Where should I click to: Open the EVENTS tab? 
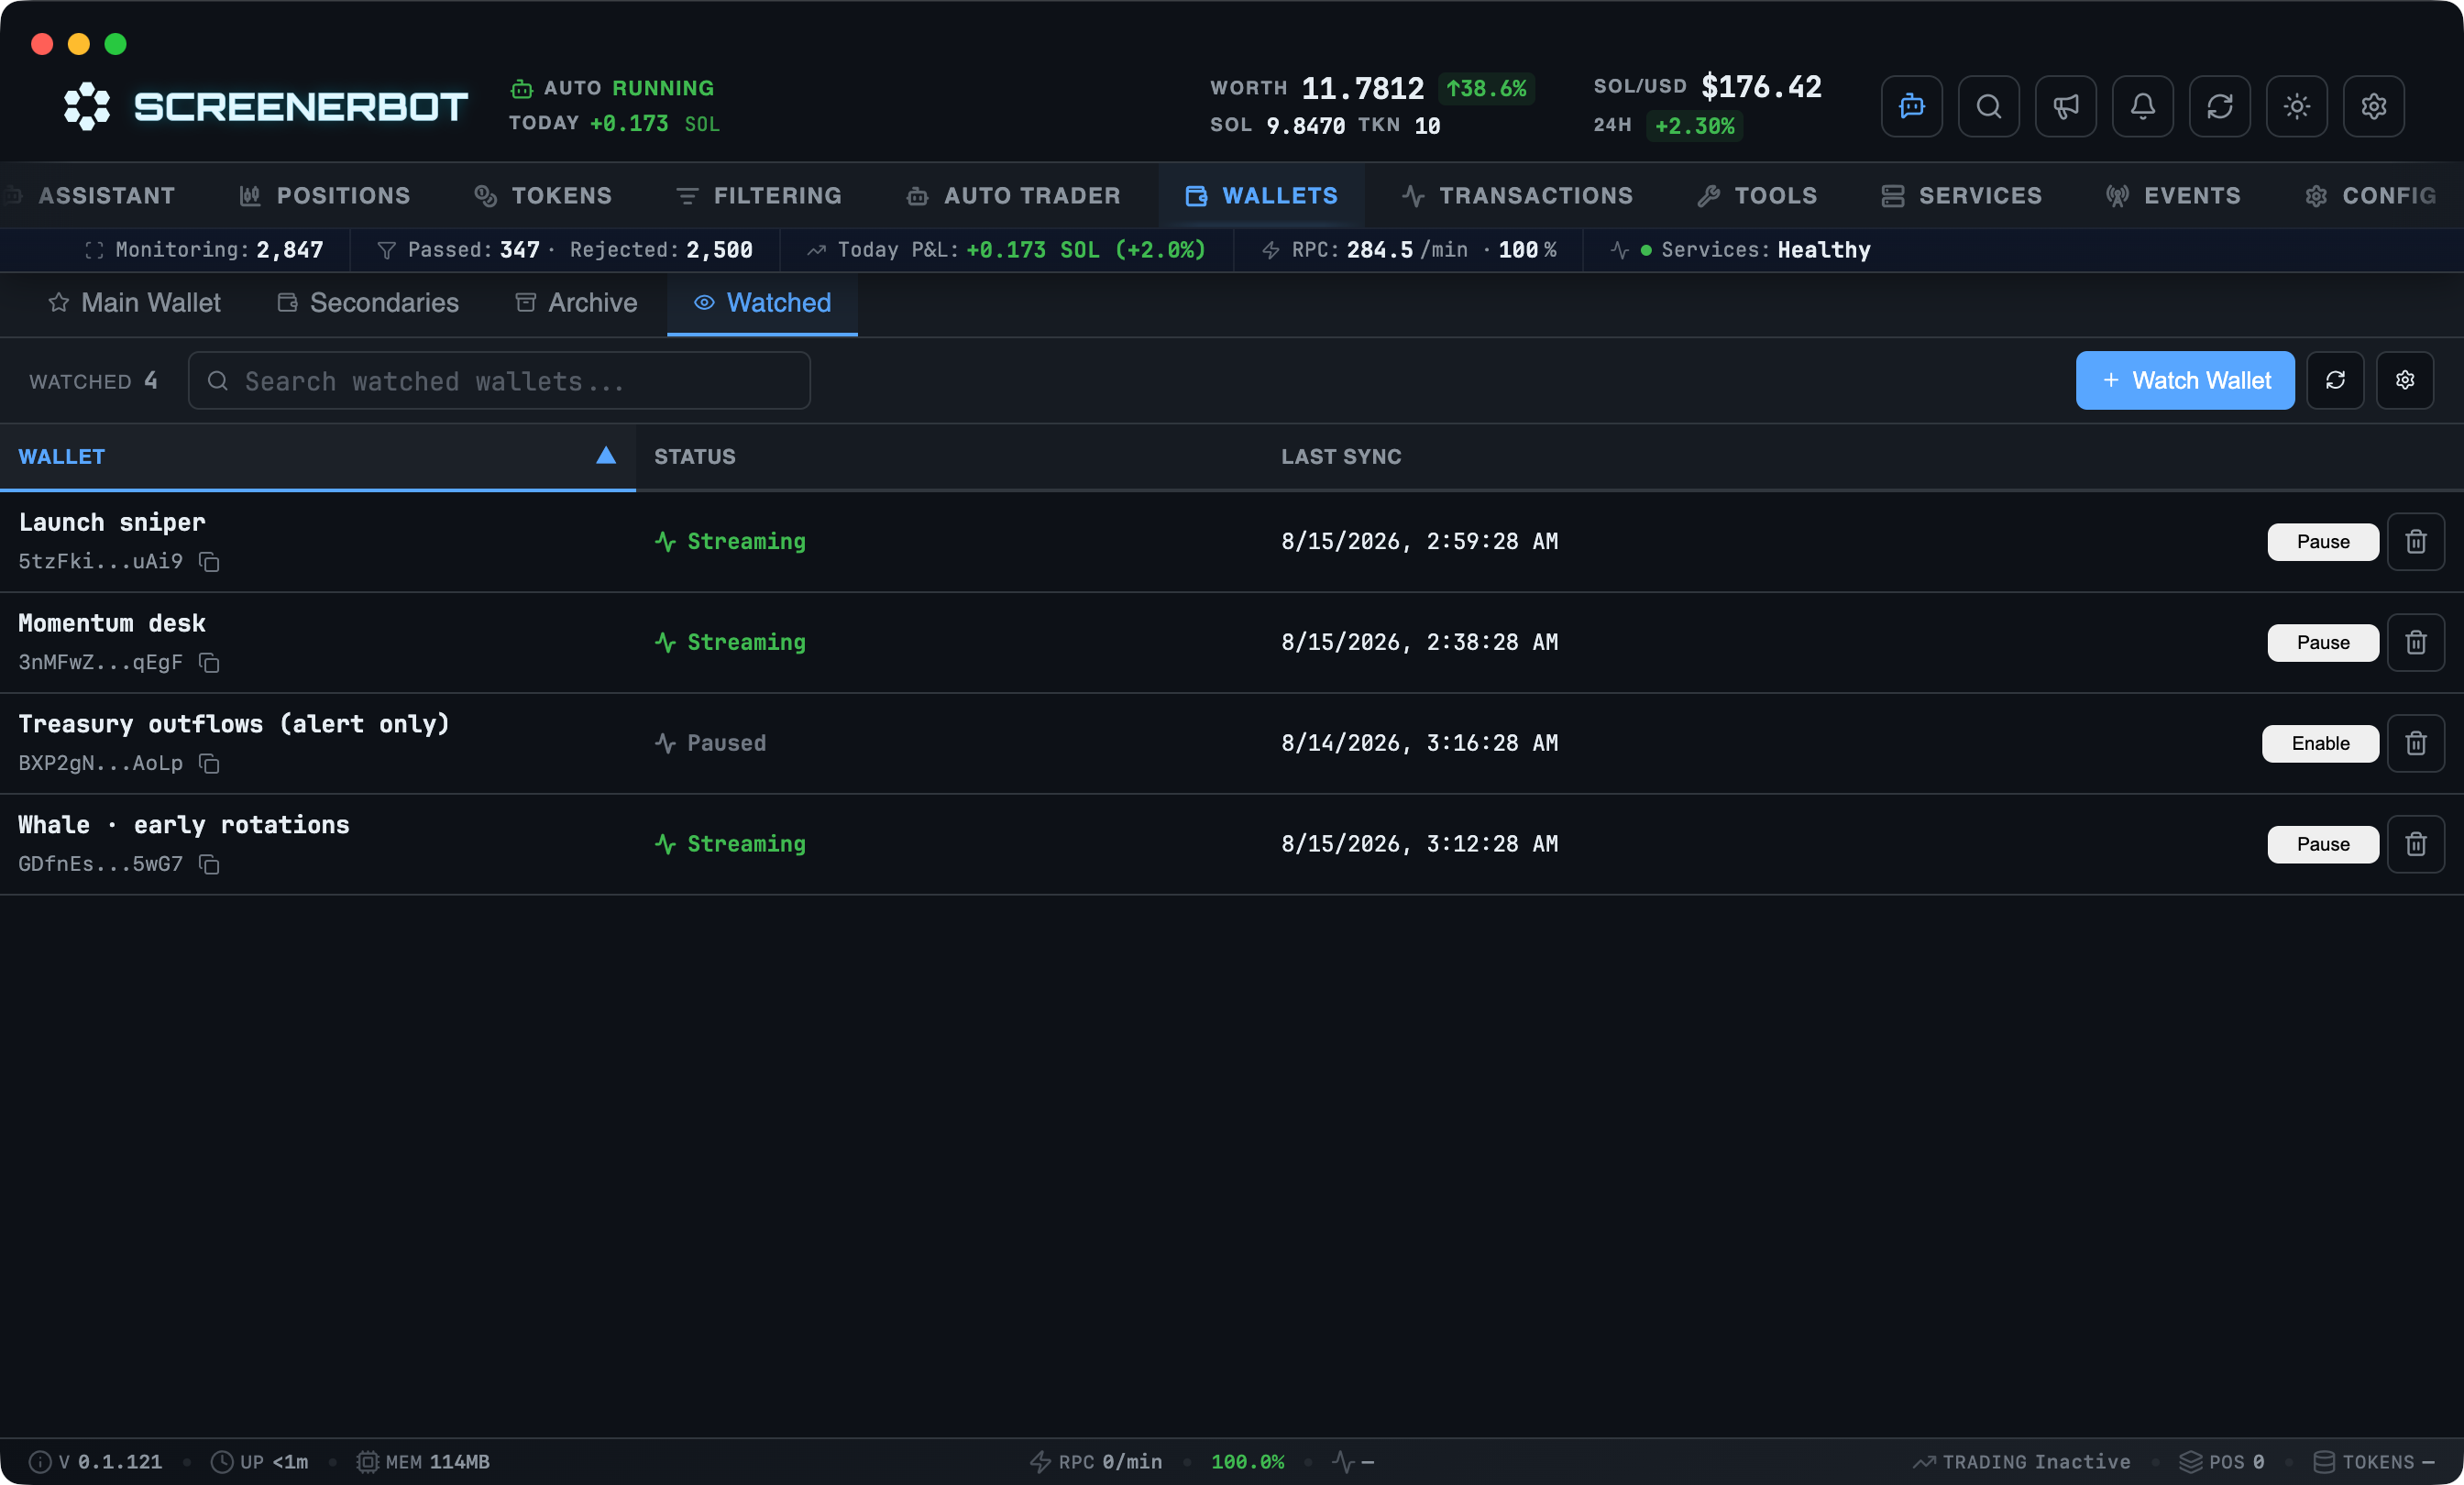pyautogui.click(x=2173, y=196)
